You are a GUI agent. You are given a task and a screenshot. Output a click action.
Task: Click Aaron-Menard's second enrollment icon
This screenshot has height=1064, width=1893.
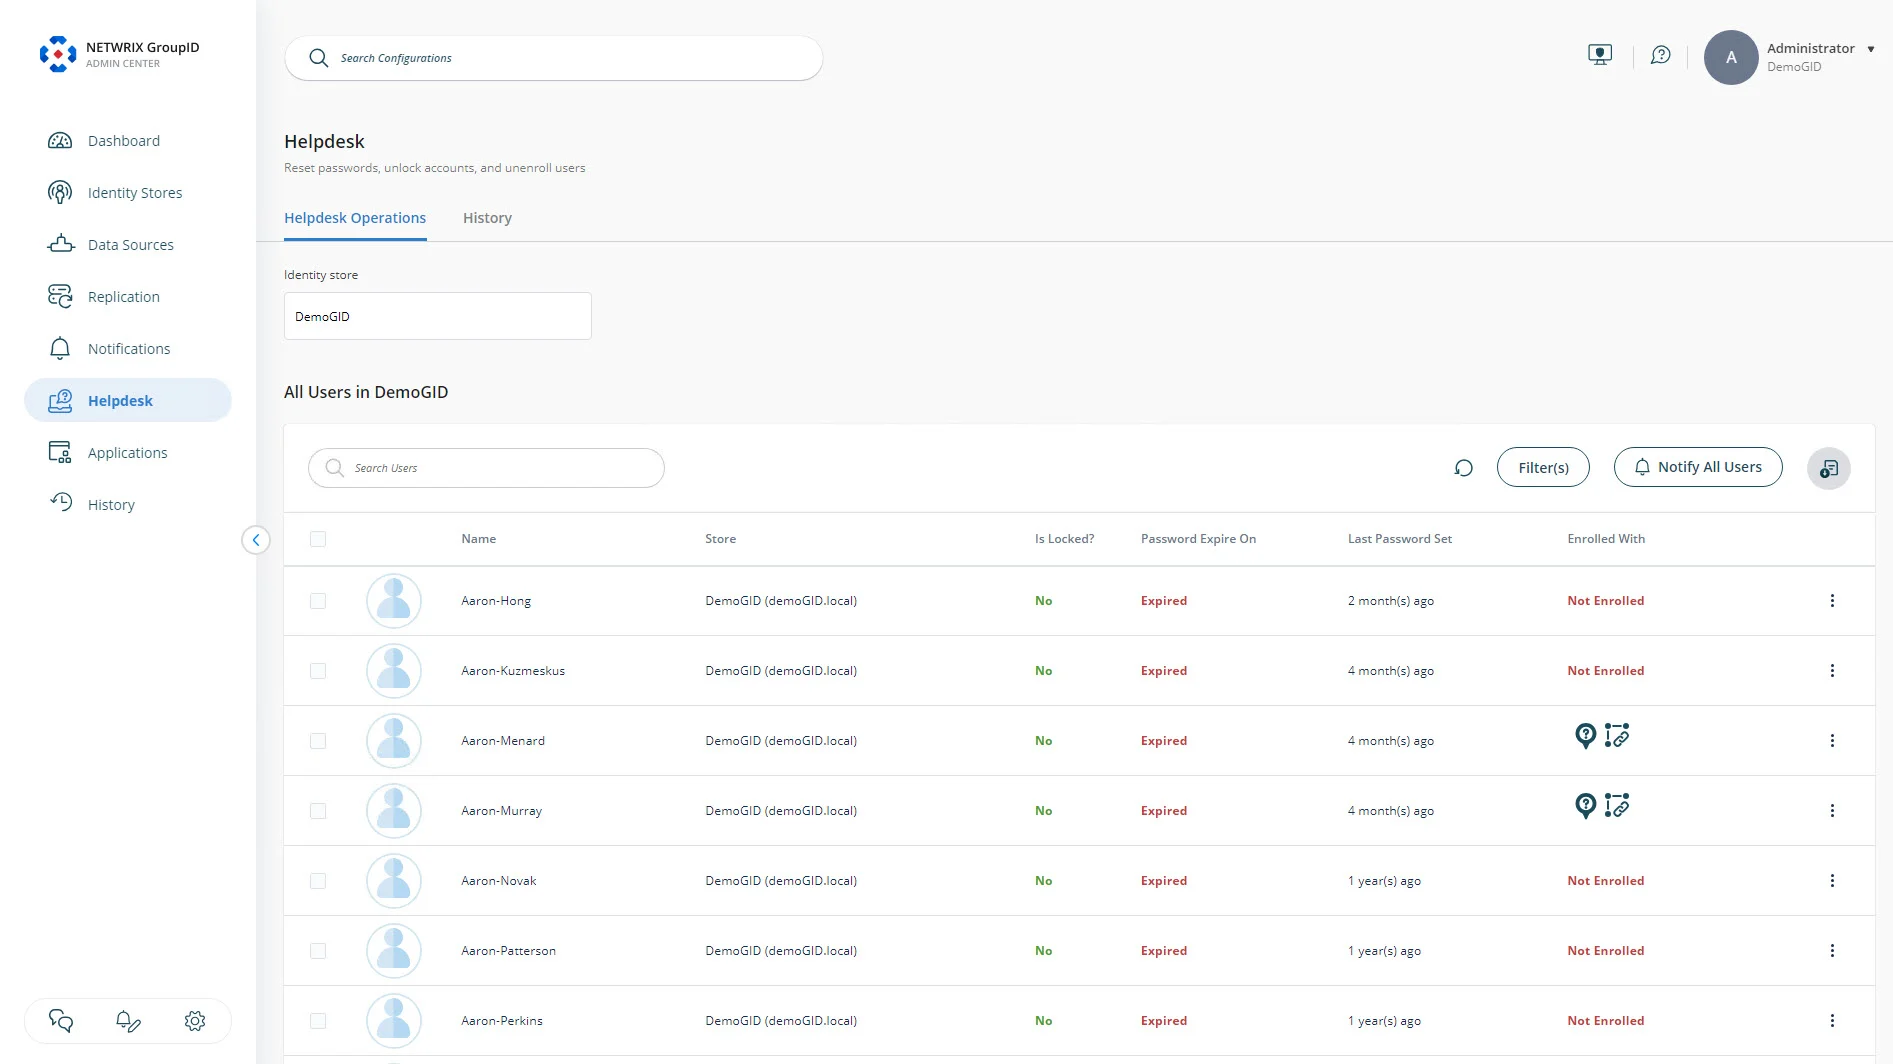click(1617, 735)
